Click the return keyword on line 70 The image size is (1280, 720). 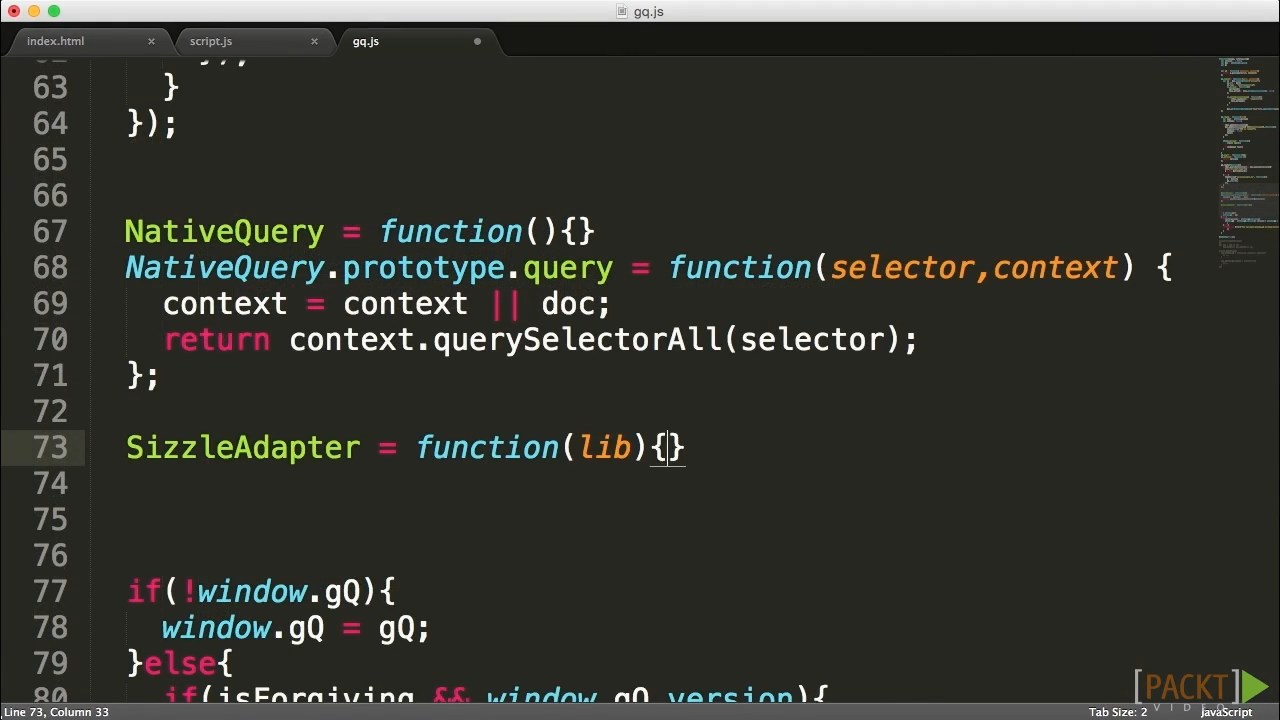tap(217, 340)
